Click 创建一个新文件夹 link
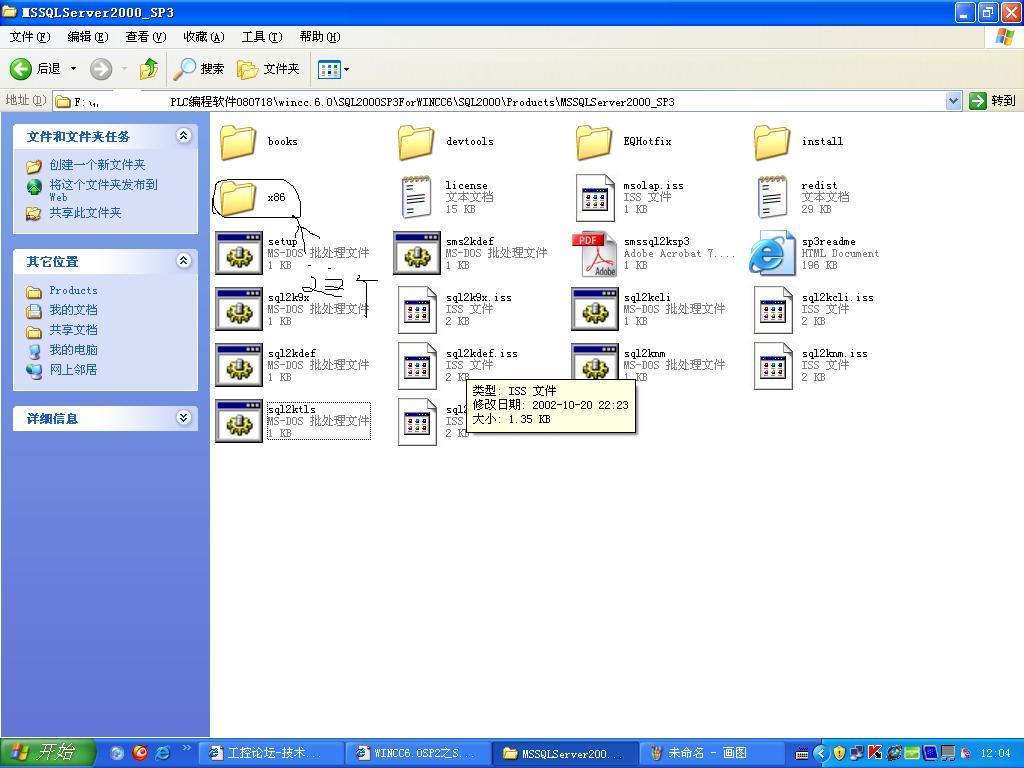This screenshot has width=1024, height=768. click(97, 165)
